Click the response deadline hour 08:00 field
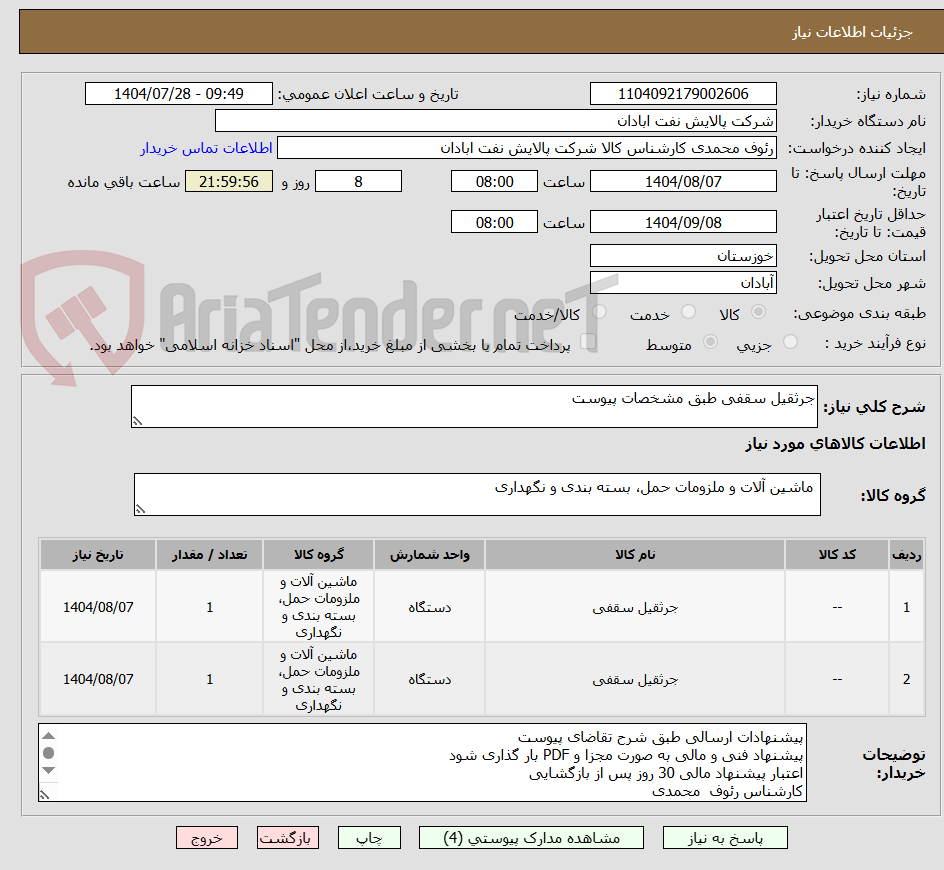 pos(494,181)
